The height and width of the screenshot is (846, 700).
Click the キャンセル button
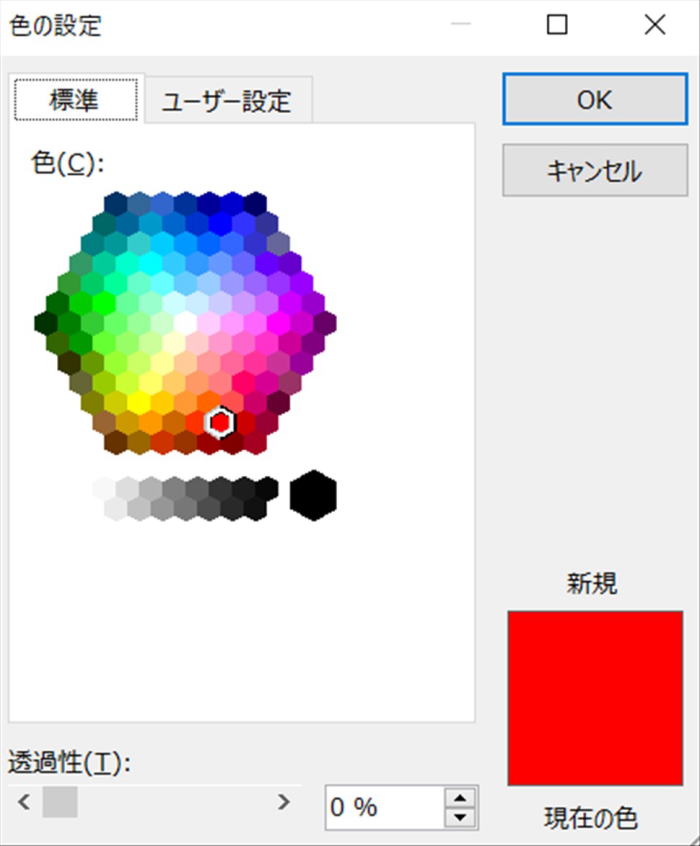click(x=595, y=170)
